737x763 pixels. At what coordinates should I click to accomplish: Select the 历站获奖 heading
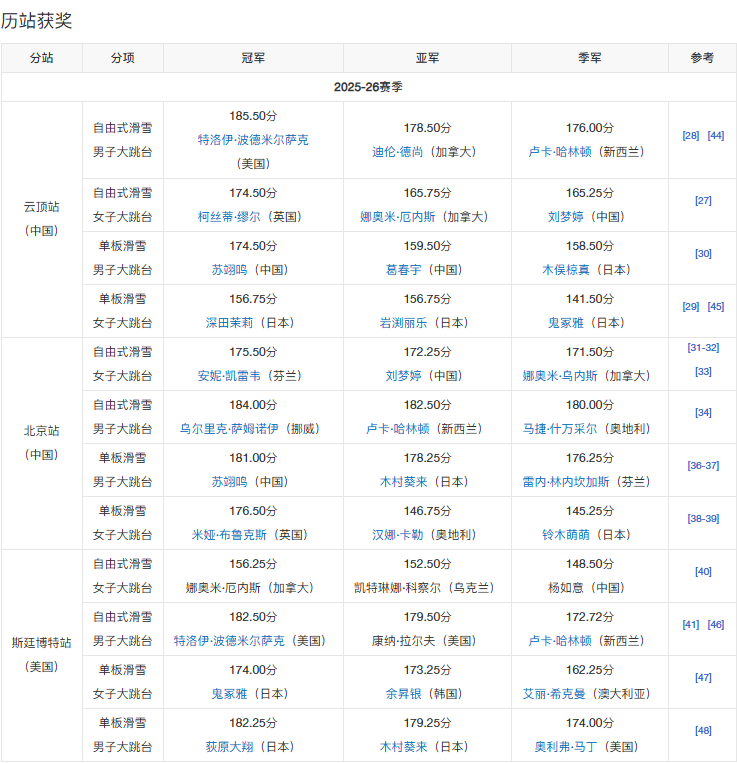(36, 21)
